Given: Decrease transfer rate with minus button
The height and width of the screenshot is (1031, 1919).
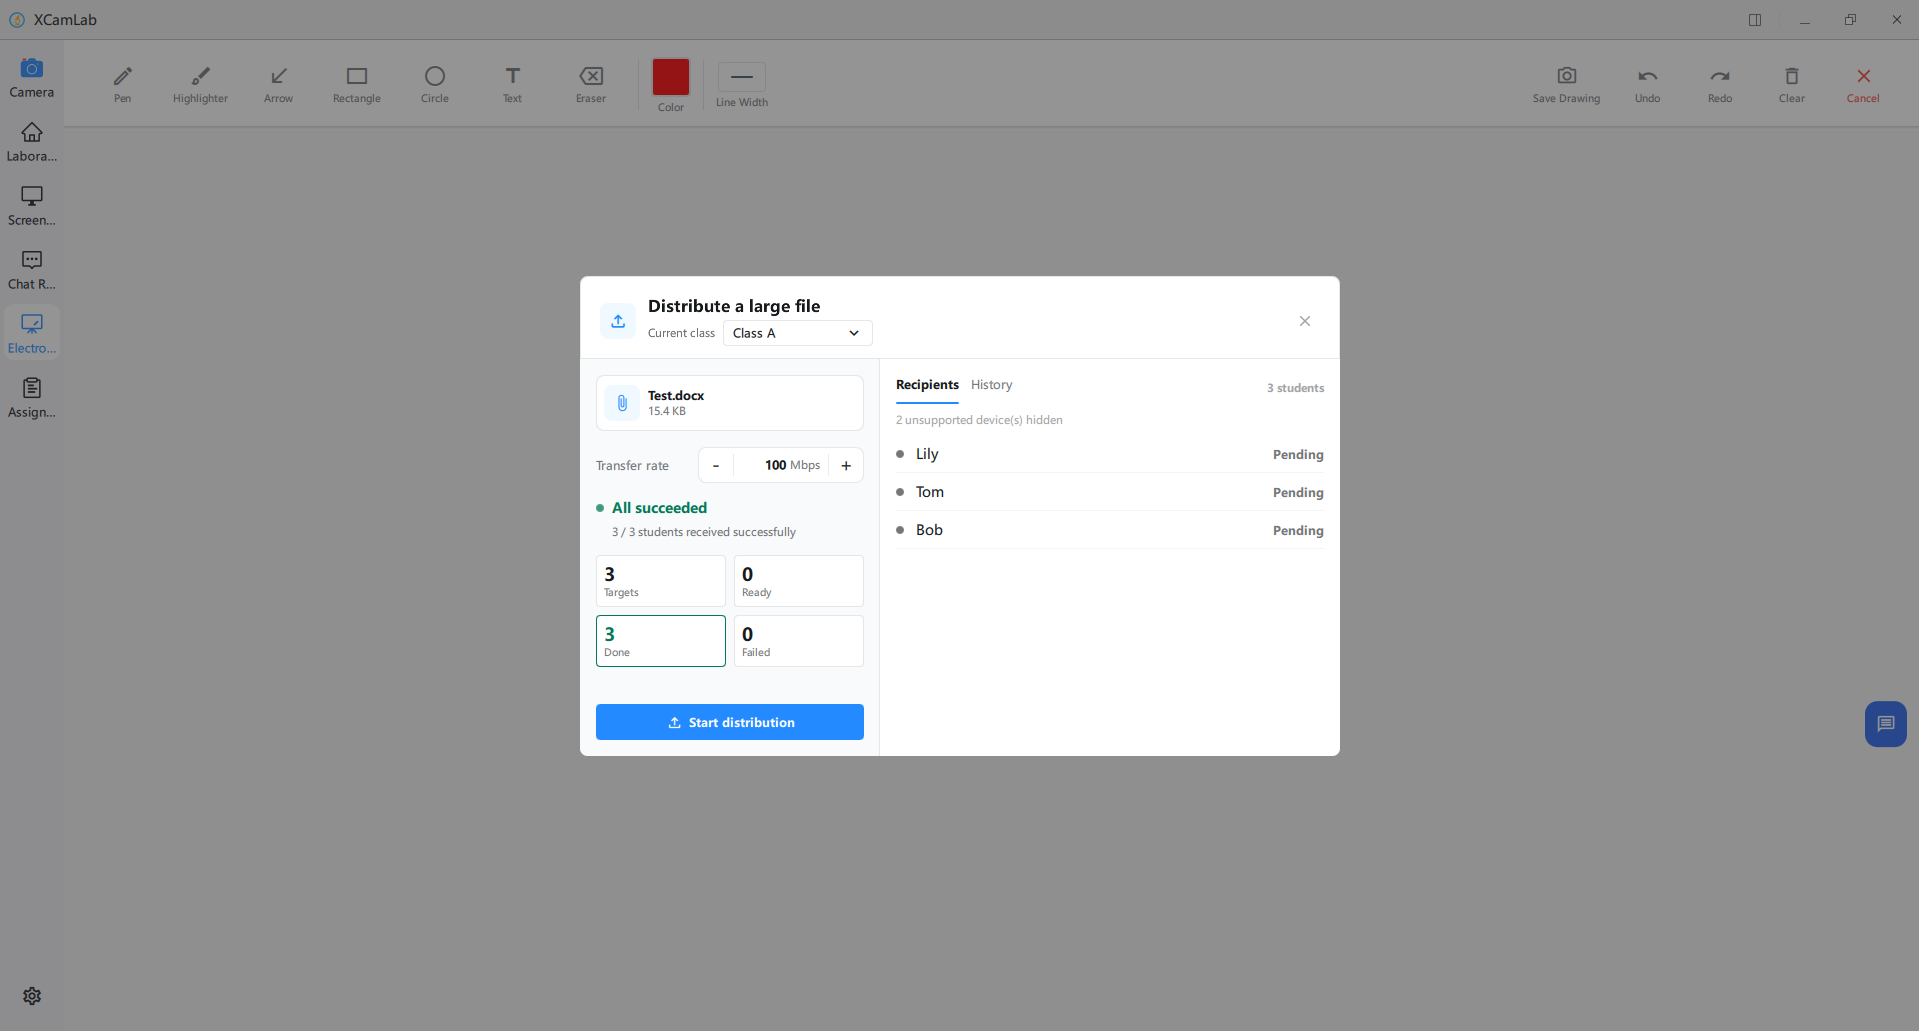Looking at the screenshot, I should [x=716, y=465].
